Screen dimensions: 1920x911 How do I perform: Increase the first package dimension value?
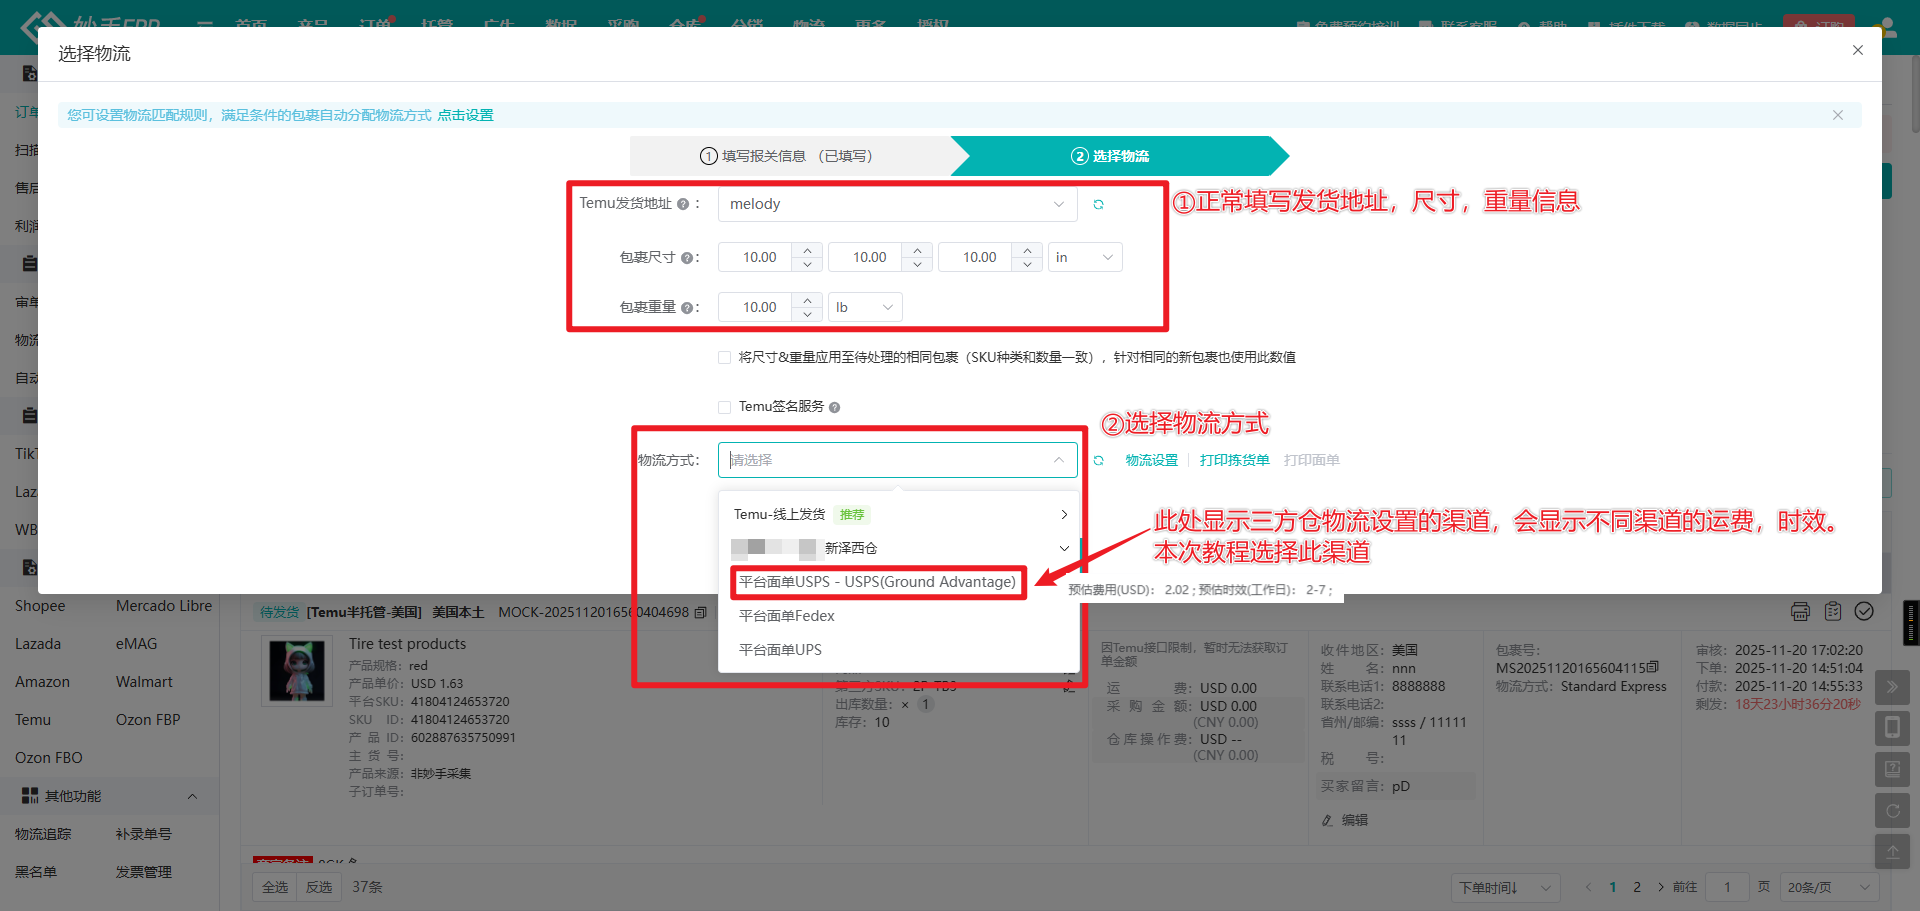(808, 250)
